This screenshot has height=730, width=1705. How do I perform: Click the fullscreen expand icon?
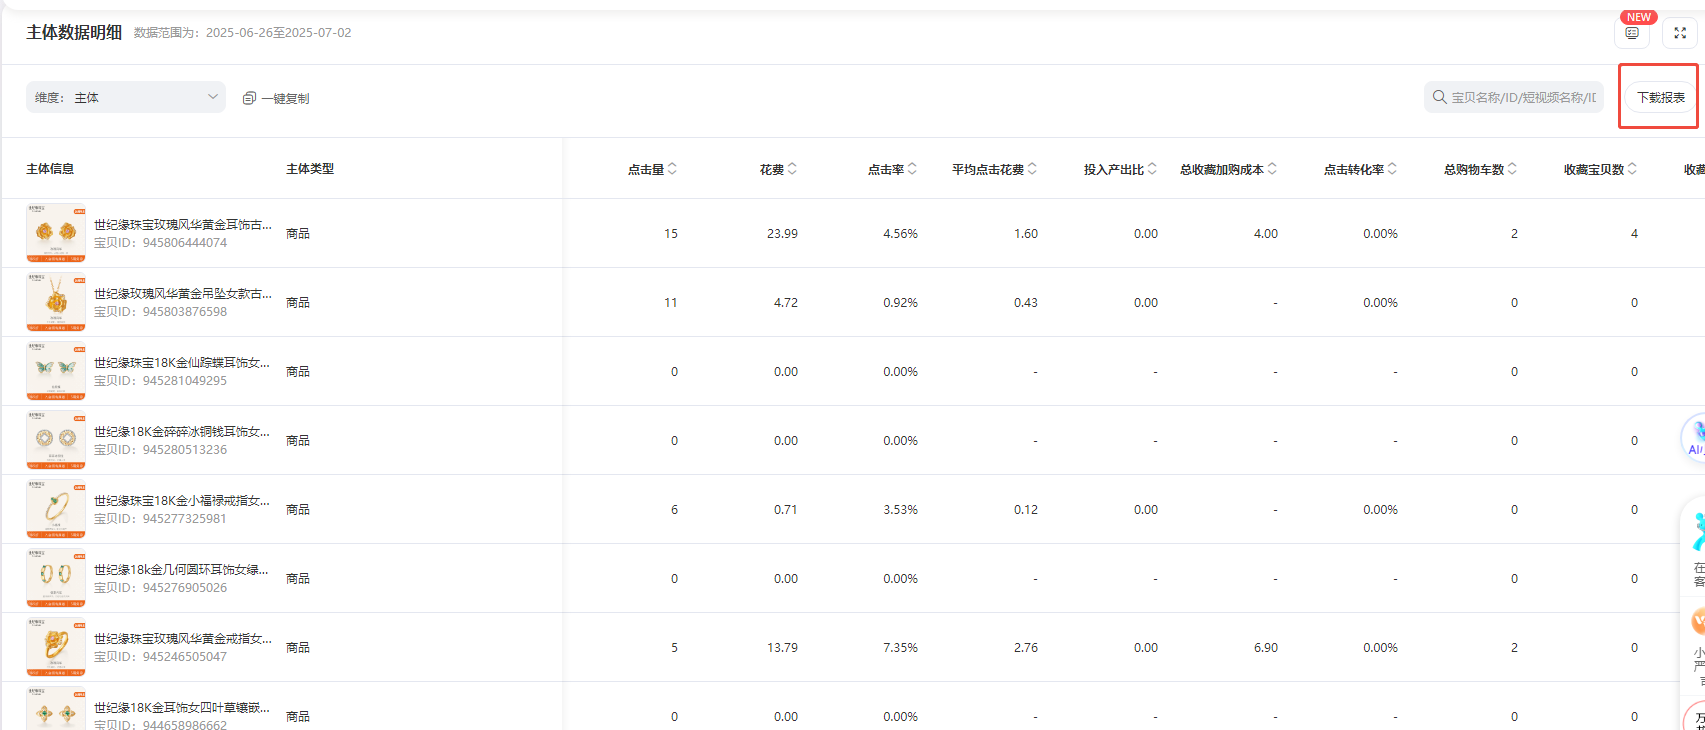(x=1680, y=33)
